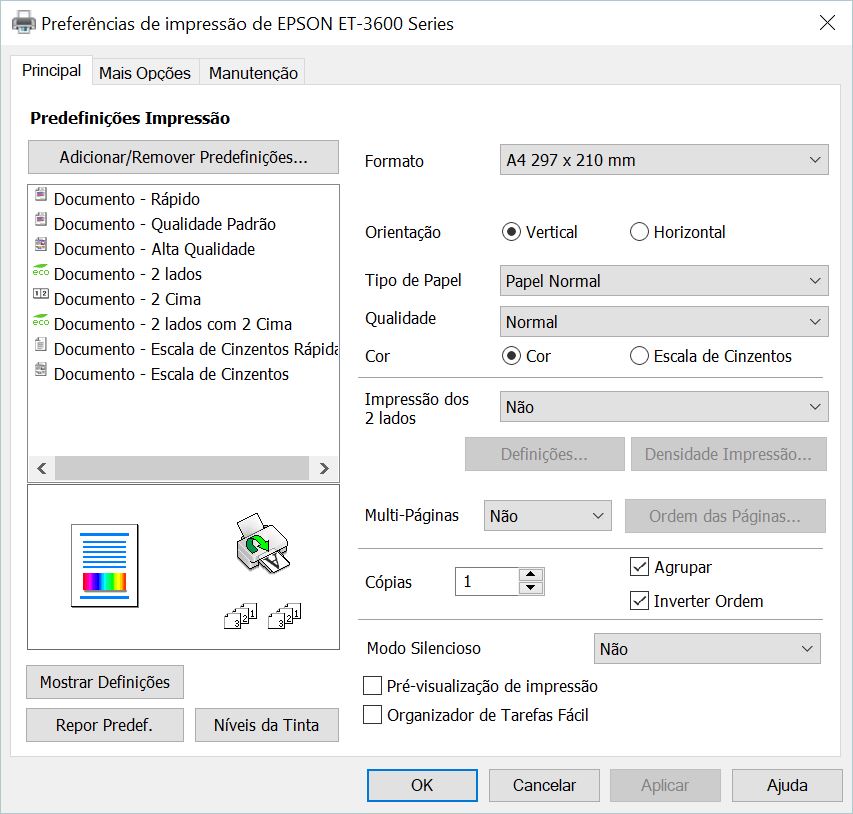853x814 pixels.
Task: Close the Preferências de impressão dialog
Action: coord(827,23)
